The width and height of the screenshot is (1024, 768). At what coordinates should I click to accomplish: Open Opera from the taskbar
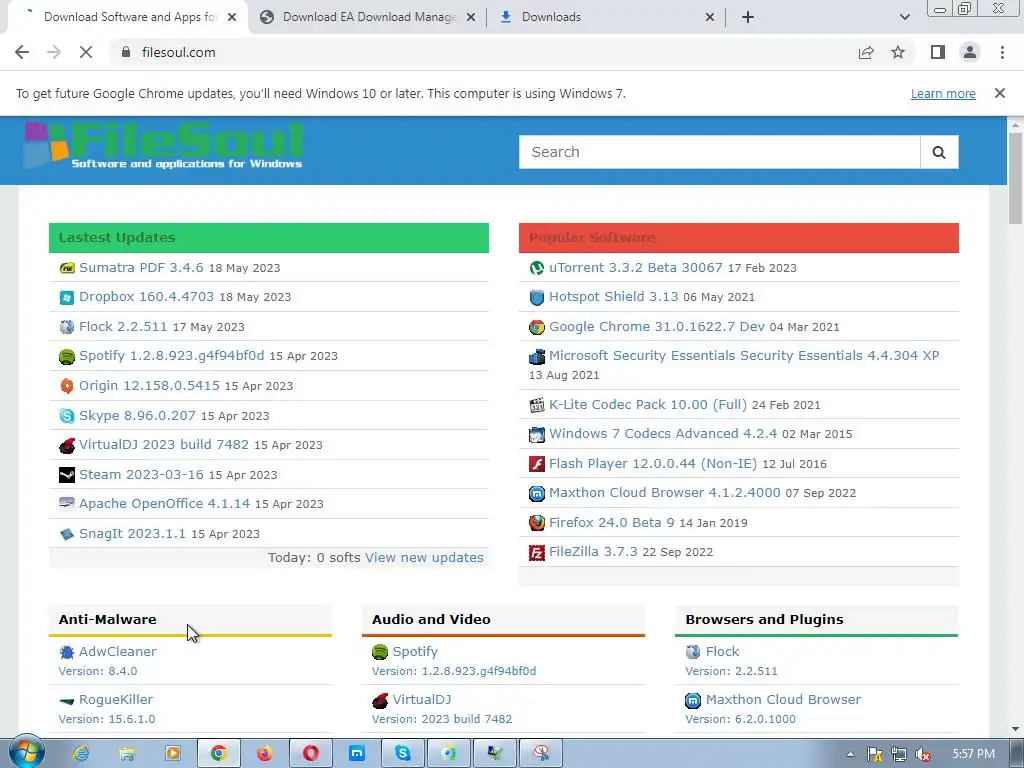pos(311,753)
